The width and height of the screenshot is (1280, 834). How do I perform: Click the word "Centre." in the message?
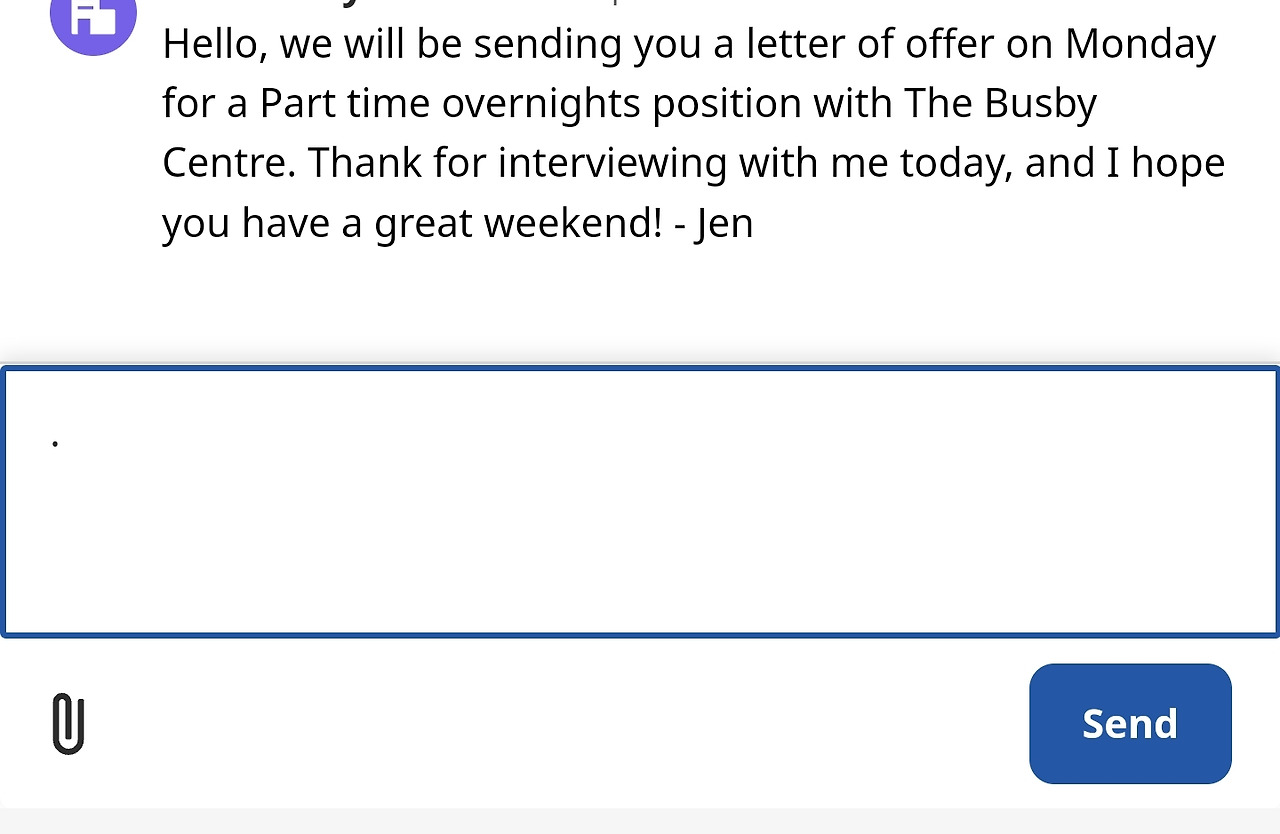point(229,163)
